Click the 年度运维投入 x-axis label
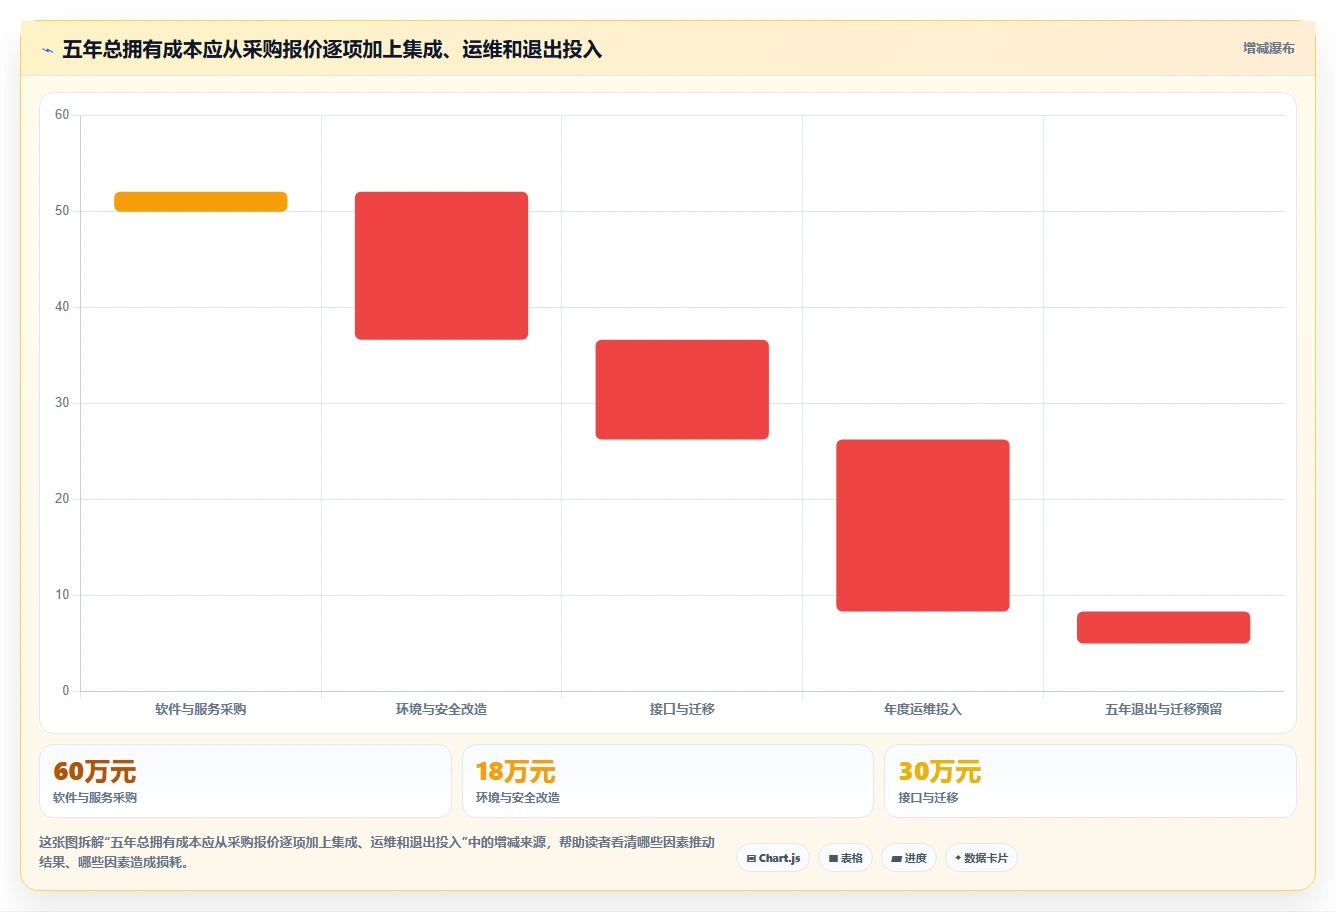Image resolution: width=1336 pixels, height=912 pixels. coord(923,709)
